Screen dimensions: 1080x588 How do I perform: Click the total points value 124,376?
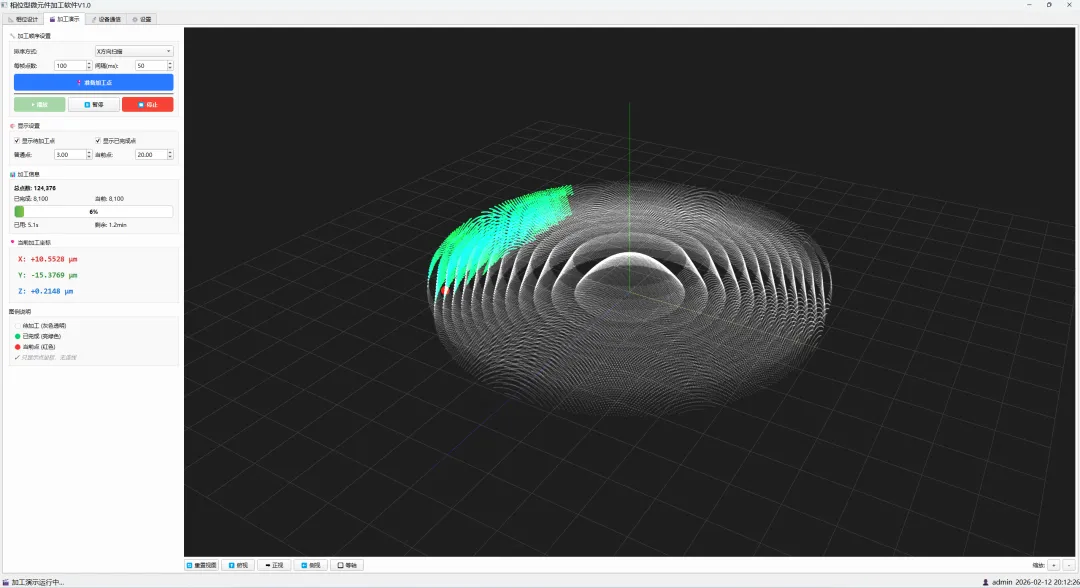(45, 188)
